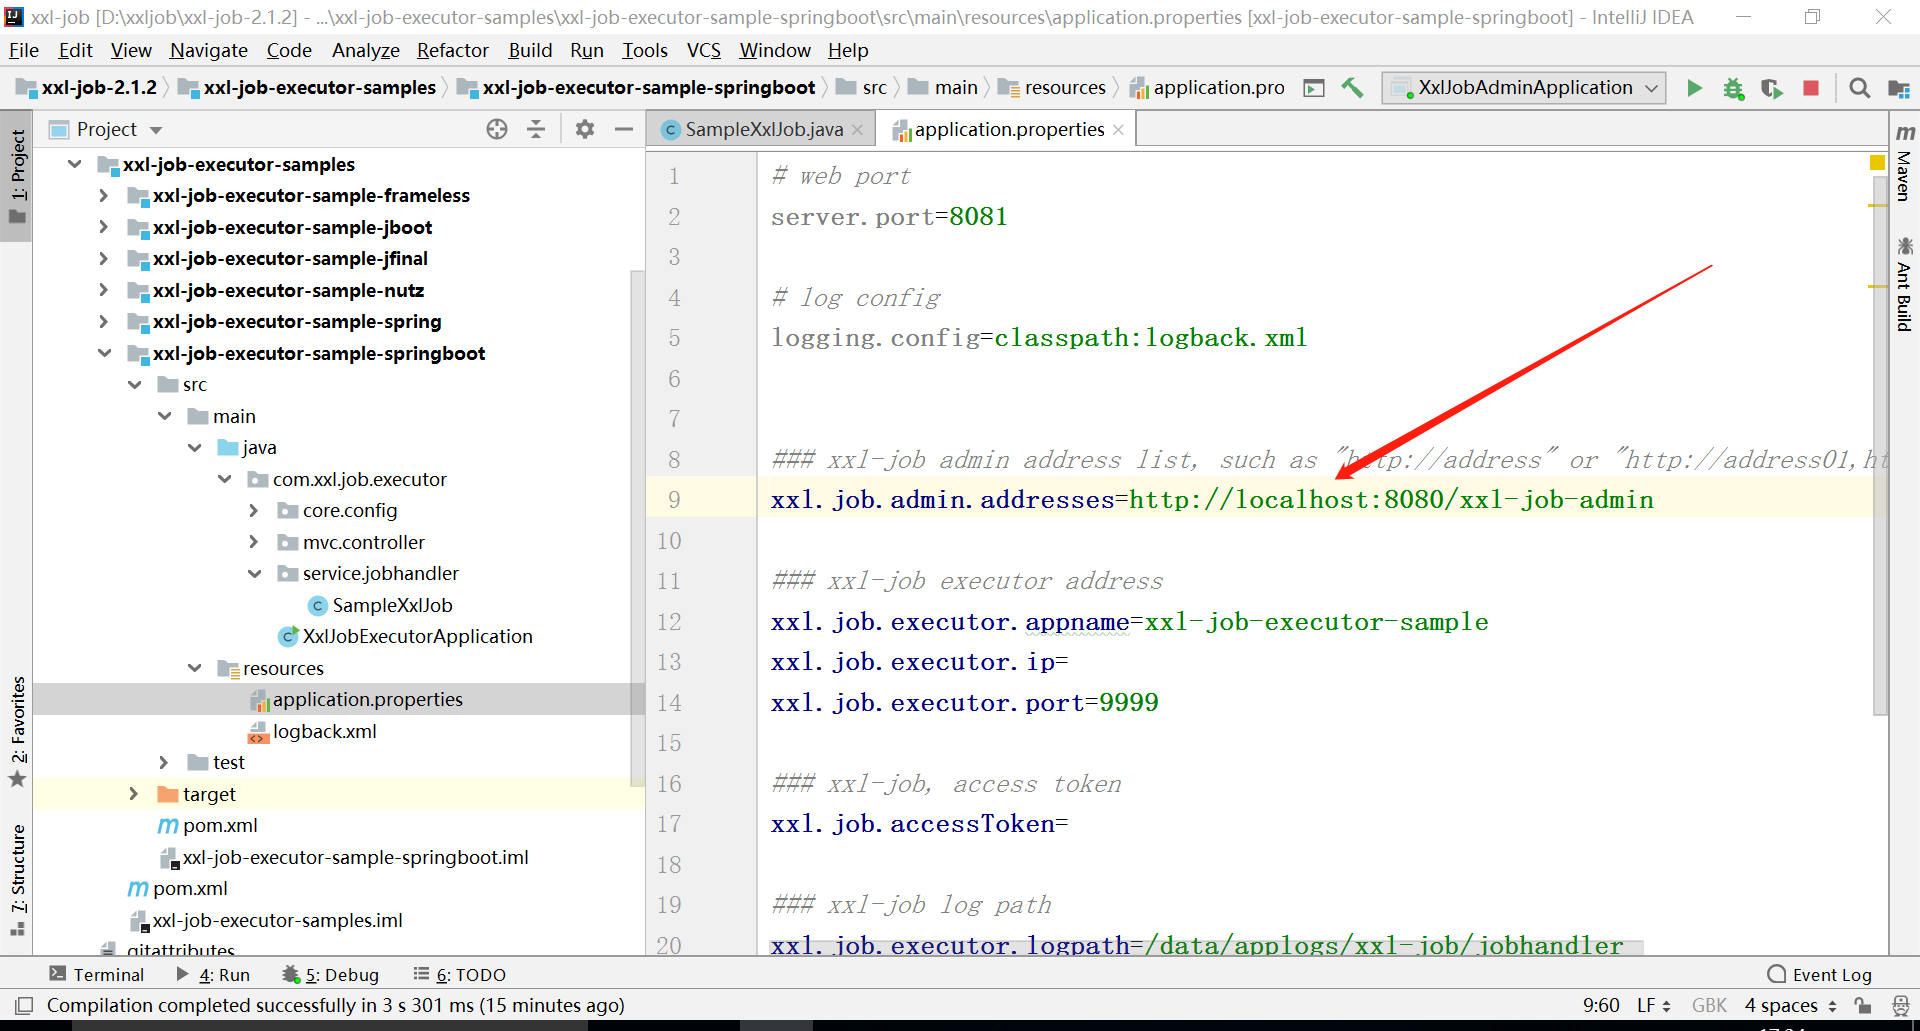
Task: Run XxlJobAdminApplication with green play icon
Action: click(1694, 88)
